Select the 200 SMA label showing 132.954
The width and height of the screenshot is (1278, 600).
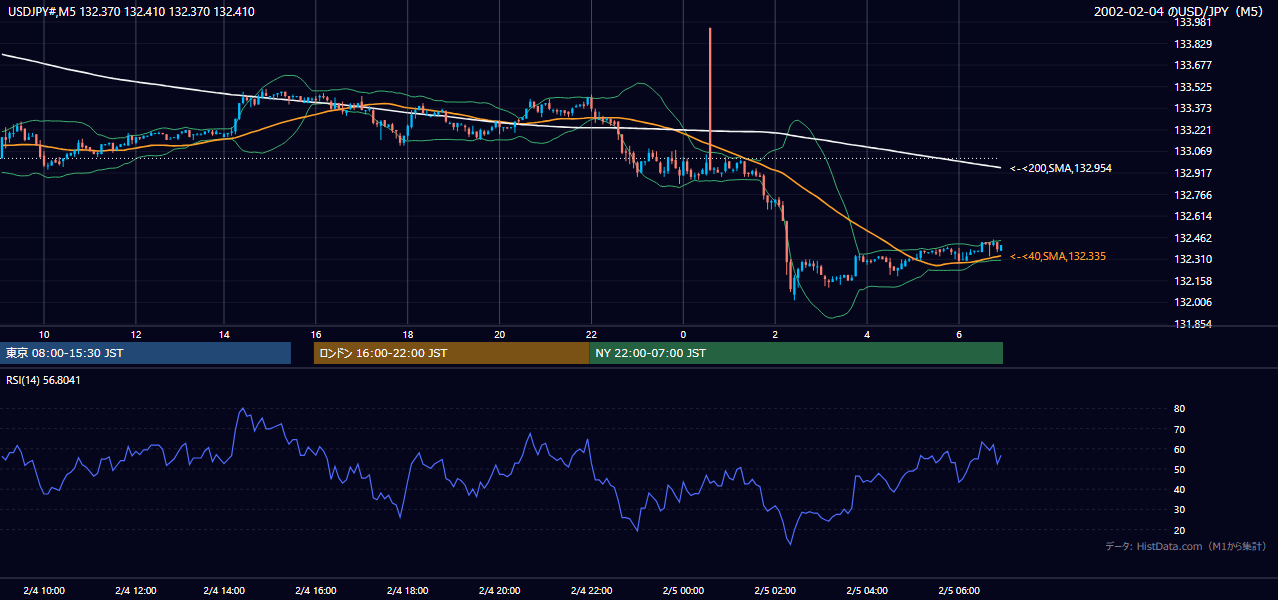[x=1061, y=168]
